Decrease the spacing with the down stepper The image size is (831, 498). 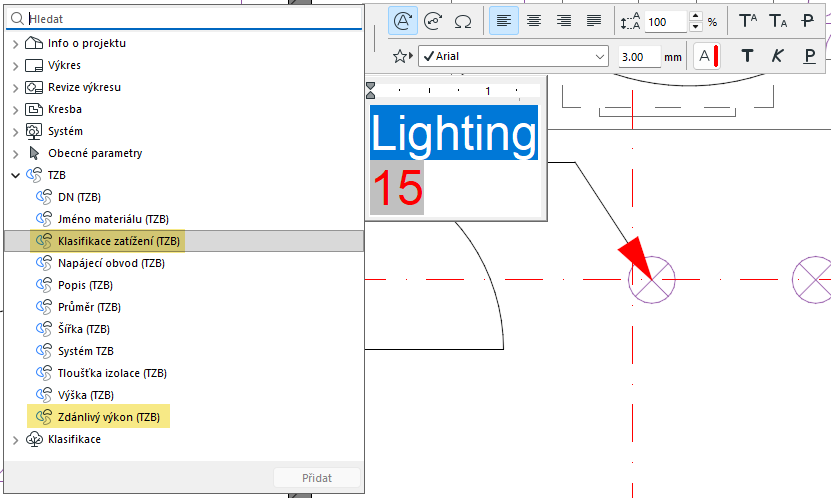point(696,27)
